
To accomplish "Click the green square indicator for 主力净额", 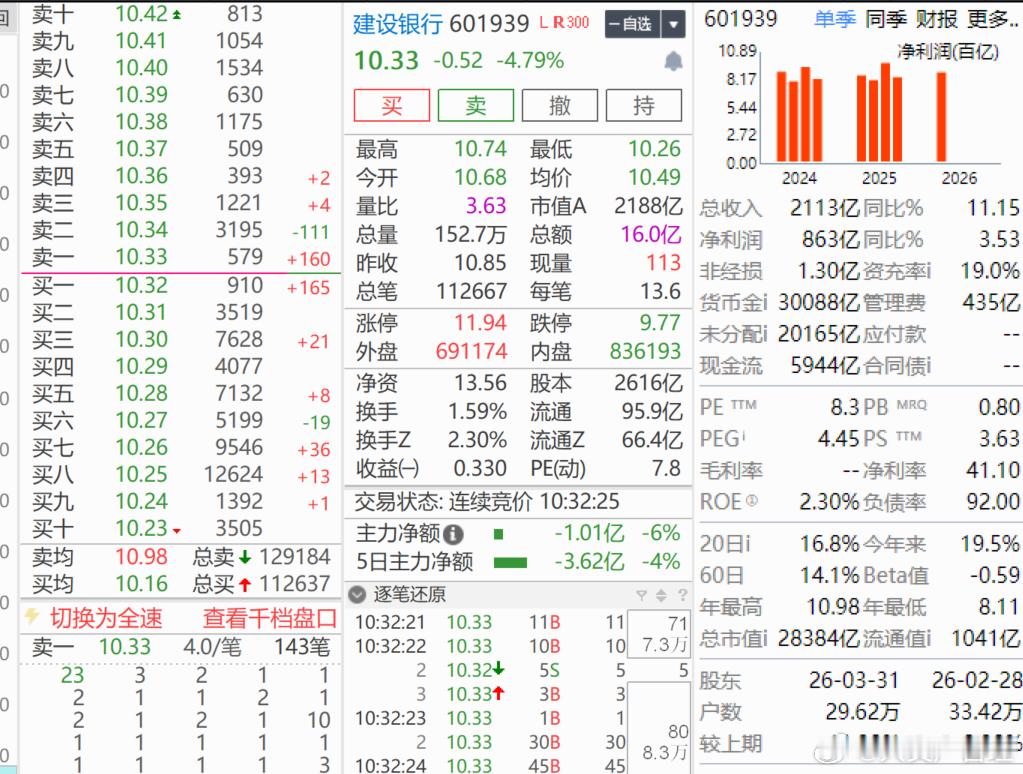I will [498, 534].
